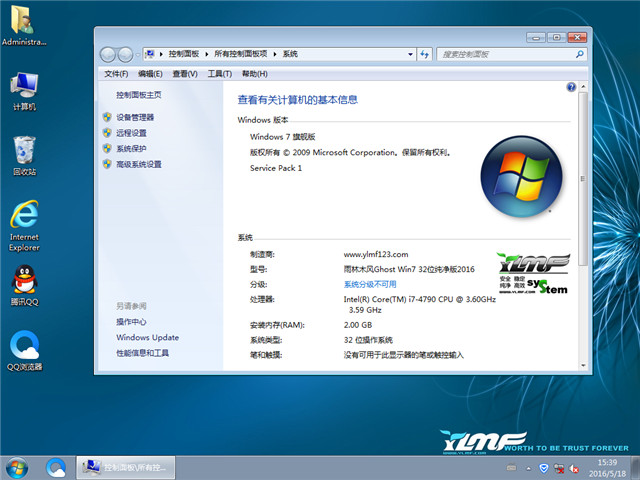
Task: Open 性能信息和工具 link
Action: coord(142,353)
